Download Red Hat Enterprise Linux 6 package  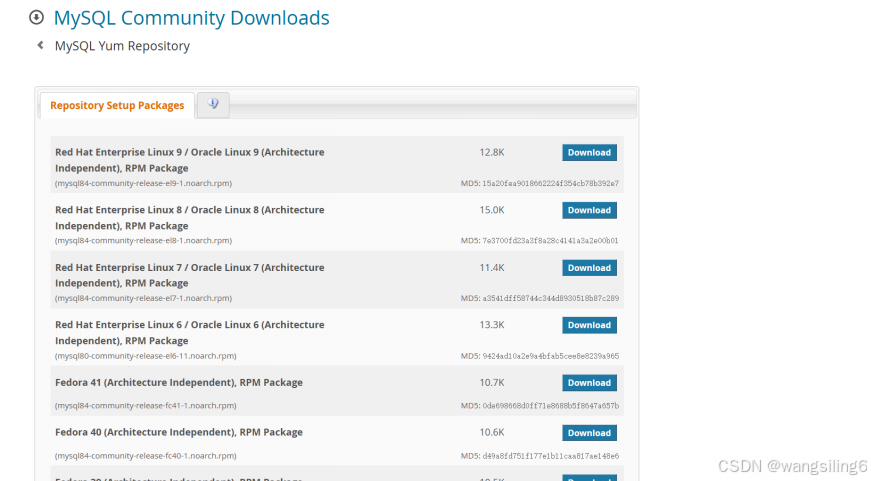tap(589, 325)
